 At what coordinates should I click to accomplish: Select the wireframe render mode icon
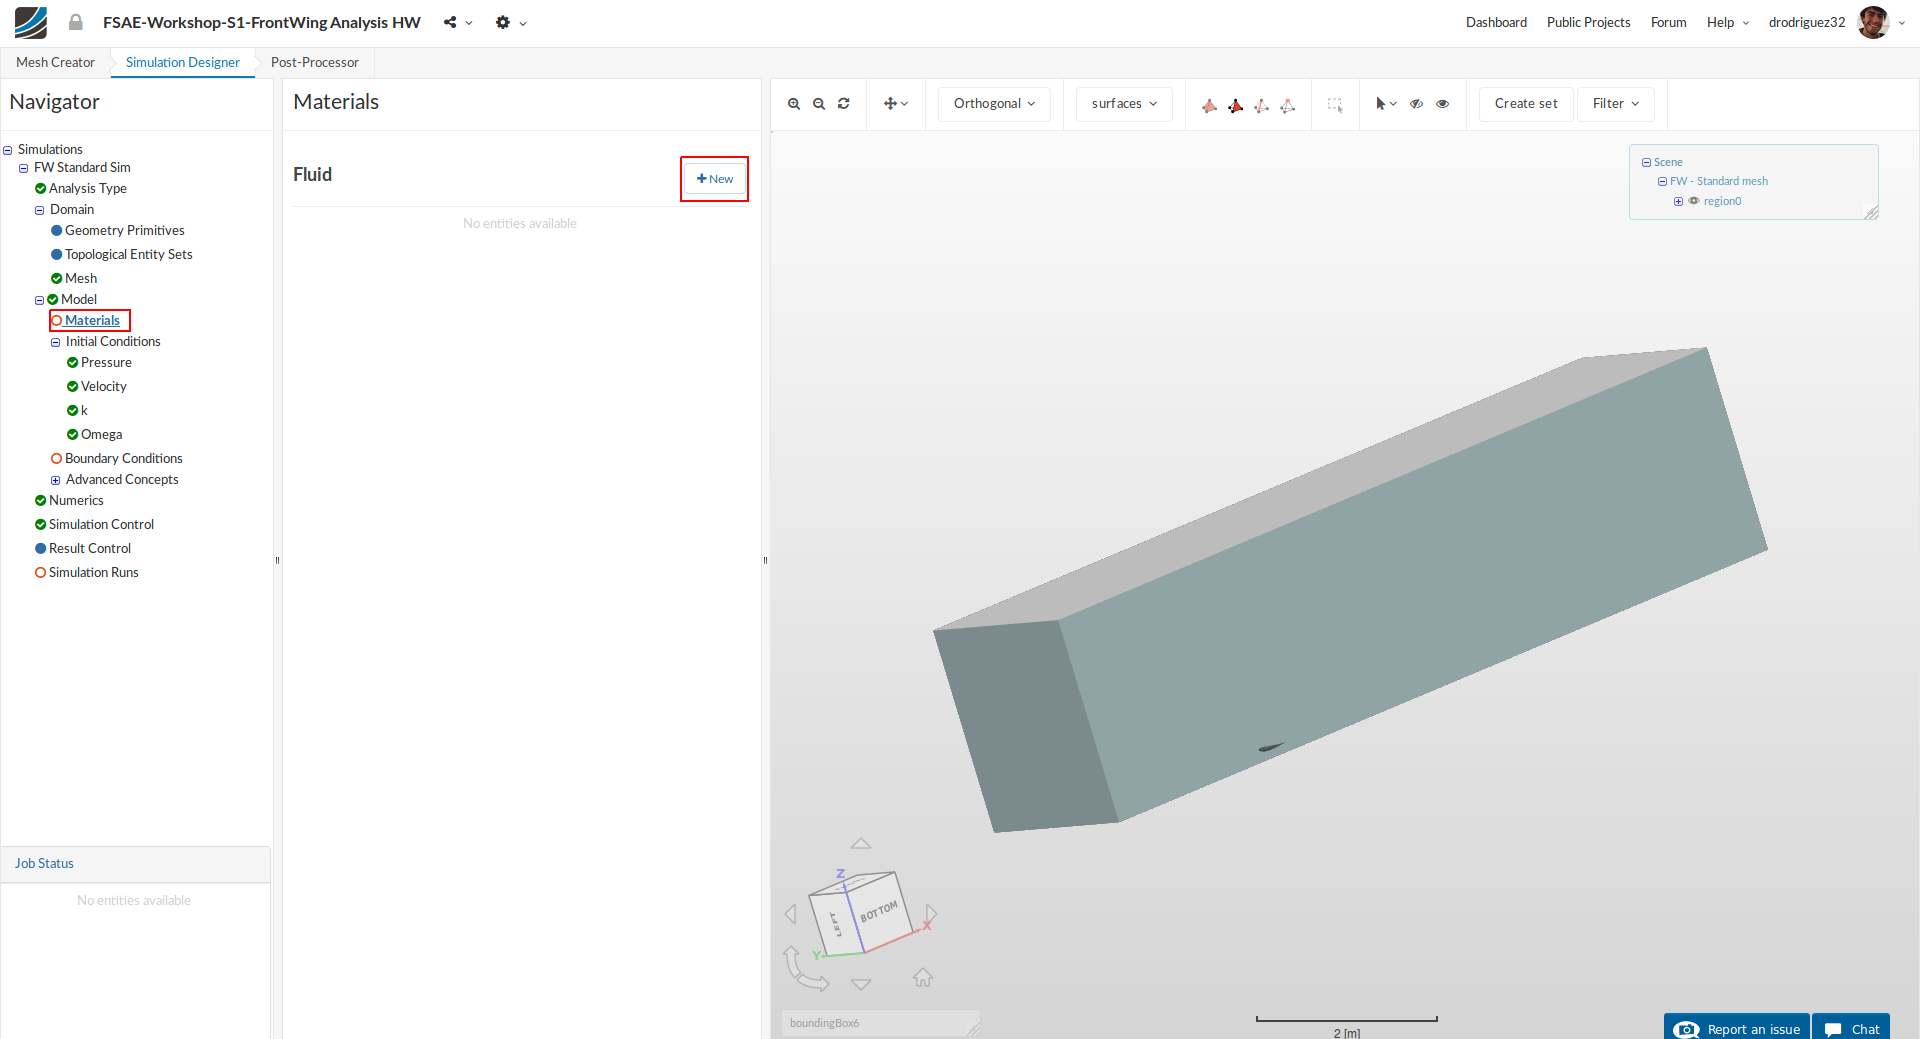[x=1262, y=105]
